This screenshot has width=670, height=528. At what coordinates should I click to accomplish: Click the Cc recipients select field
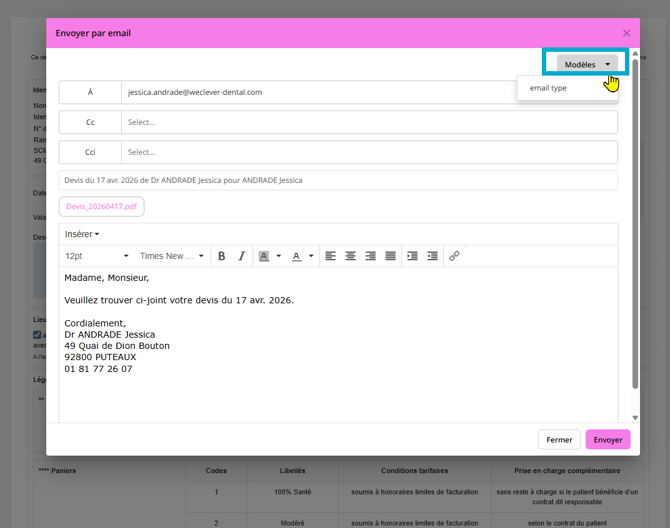pos(368,122)
